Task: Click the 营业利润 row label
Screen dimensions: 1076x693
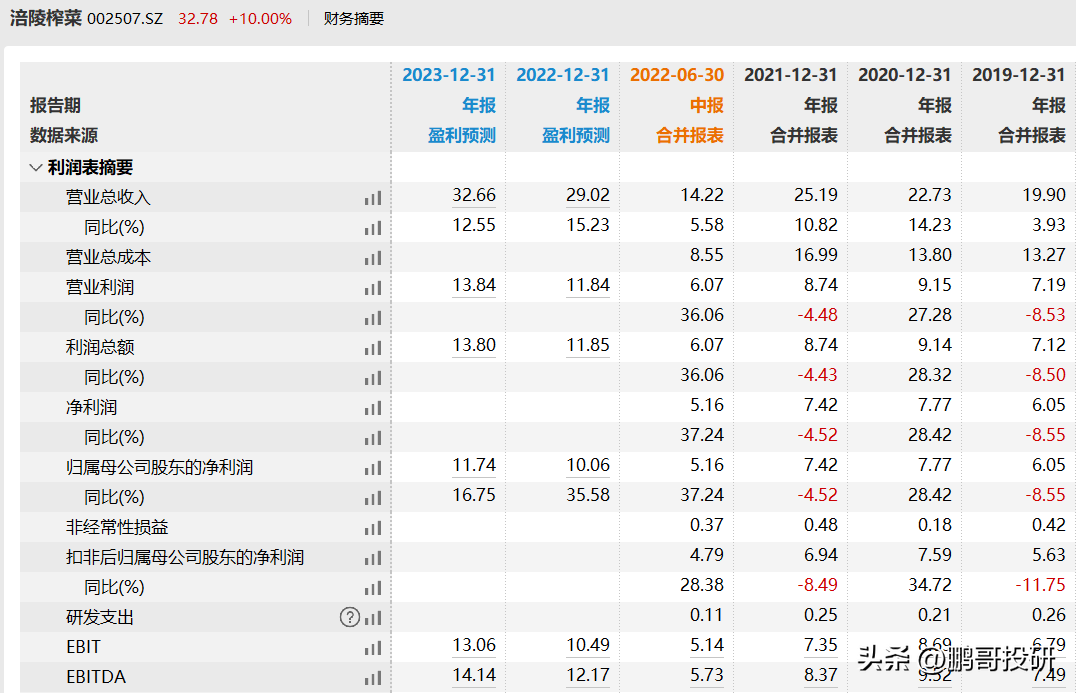Action: [x=100, y=287]
